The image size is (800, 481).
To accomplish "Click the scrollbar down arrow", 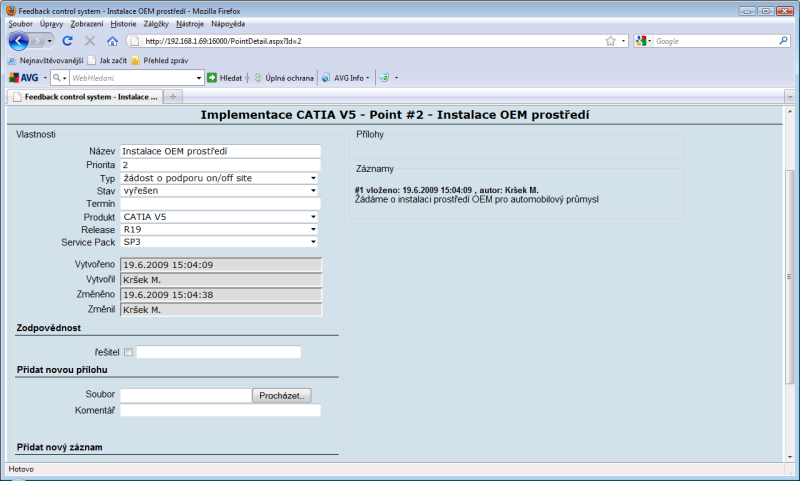I will (x=790, y=457).
